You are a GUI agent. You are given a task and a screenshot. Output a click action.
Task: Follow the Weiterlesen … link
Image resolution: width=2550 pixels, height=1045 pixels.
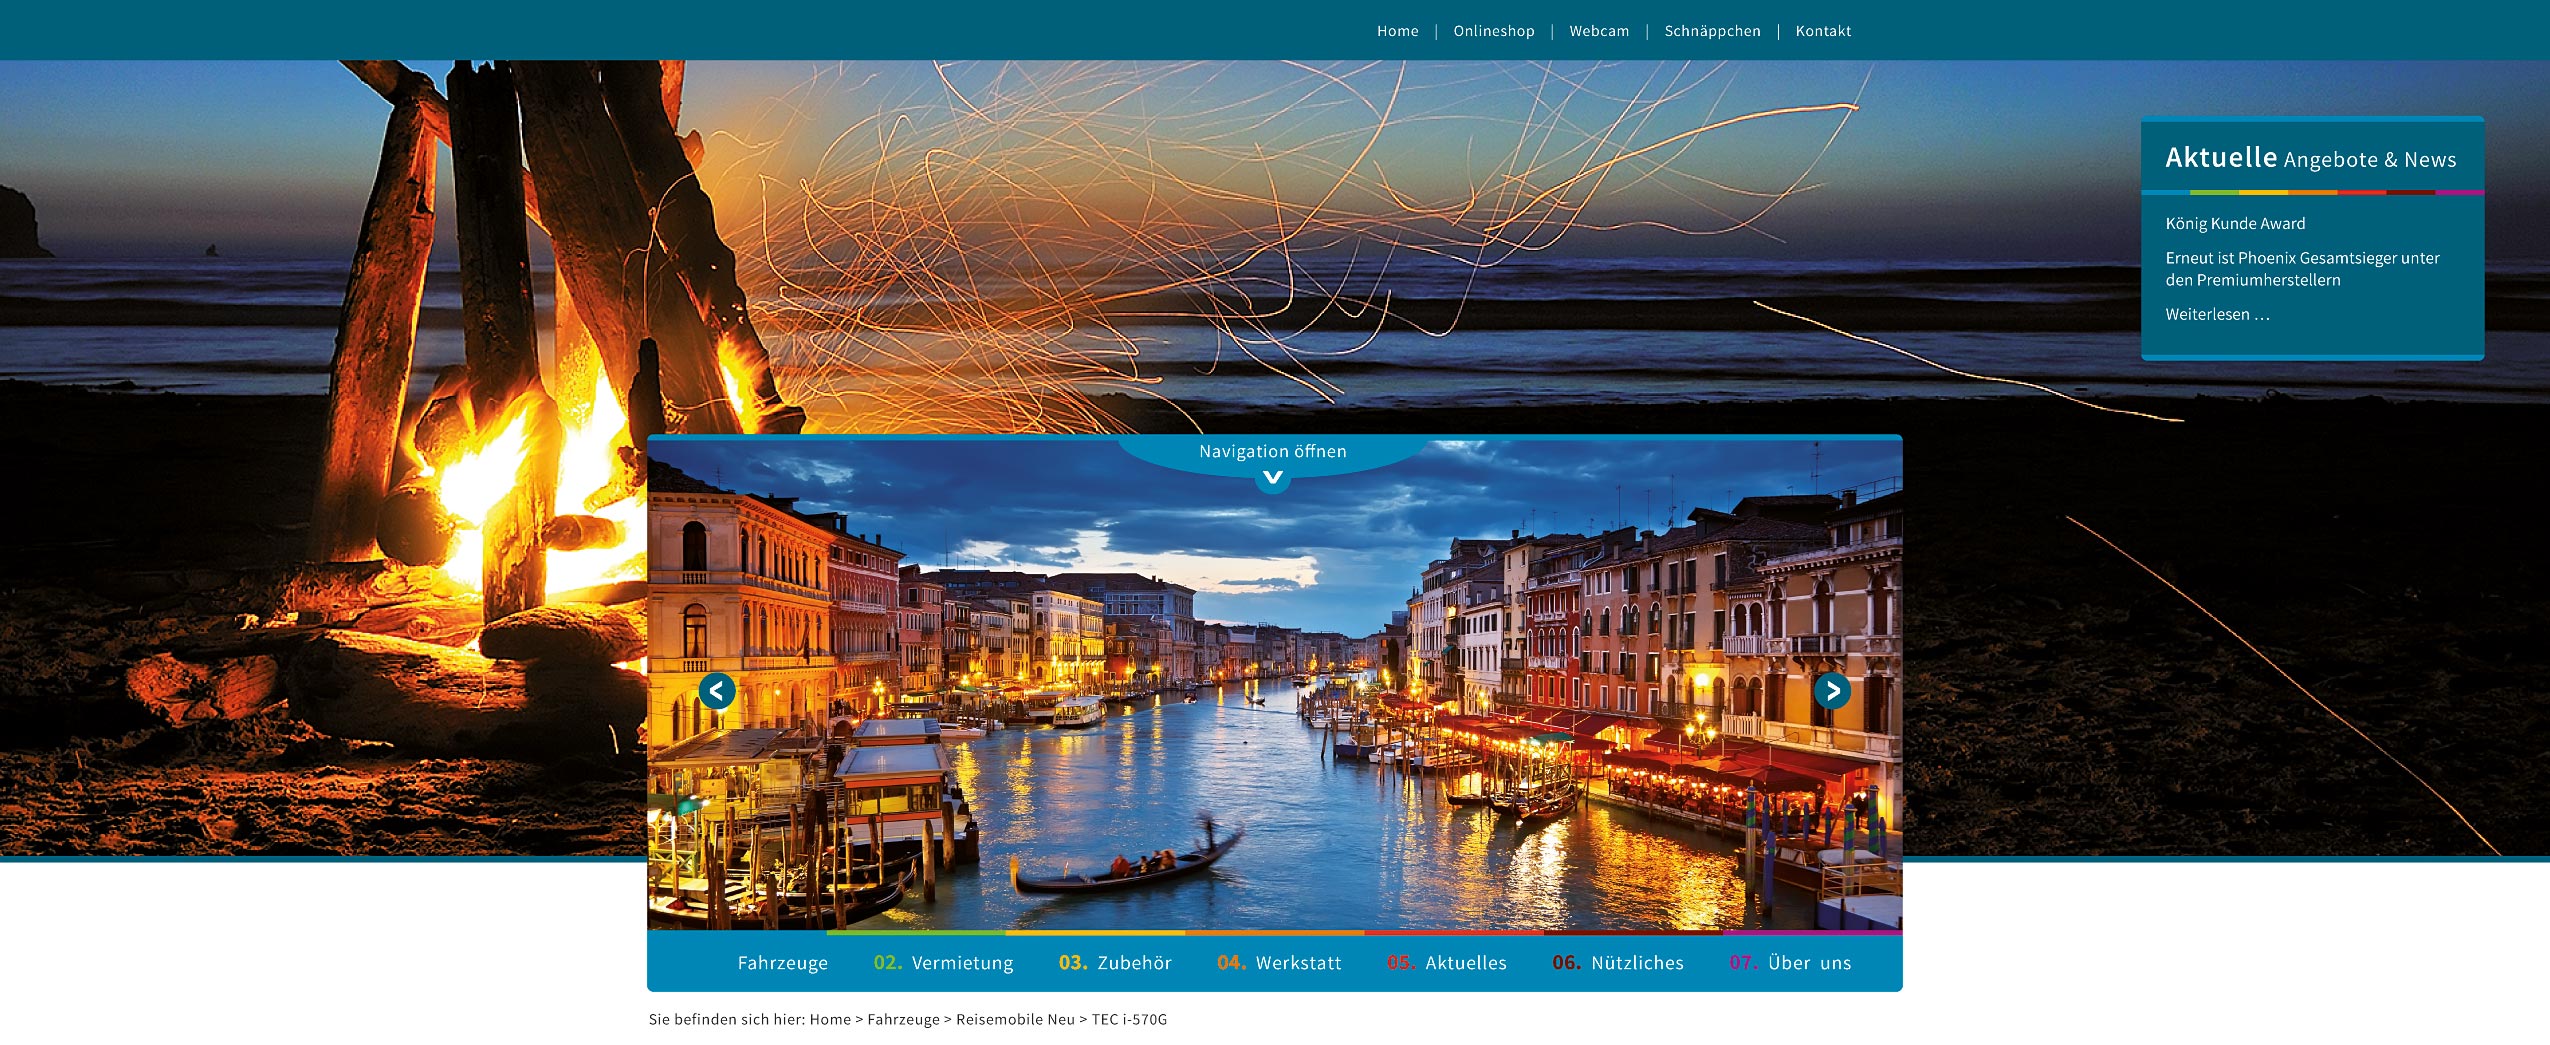[2217, 314]
